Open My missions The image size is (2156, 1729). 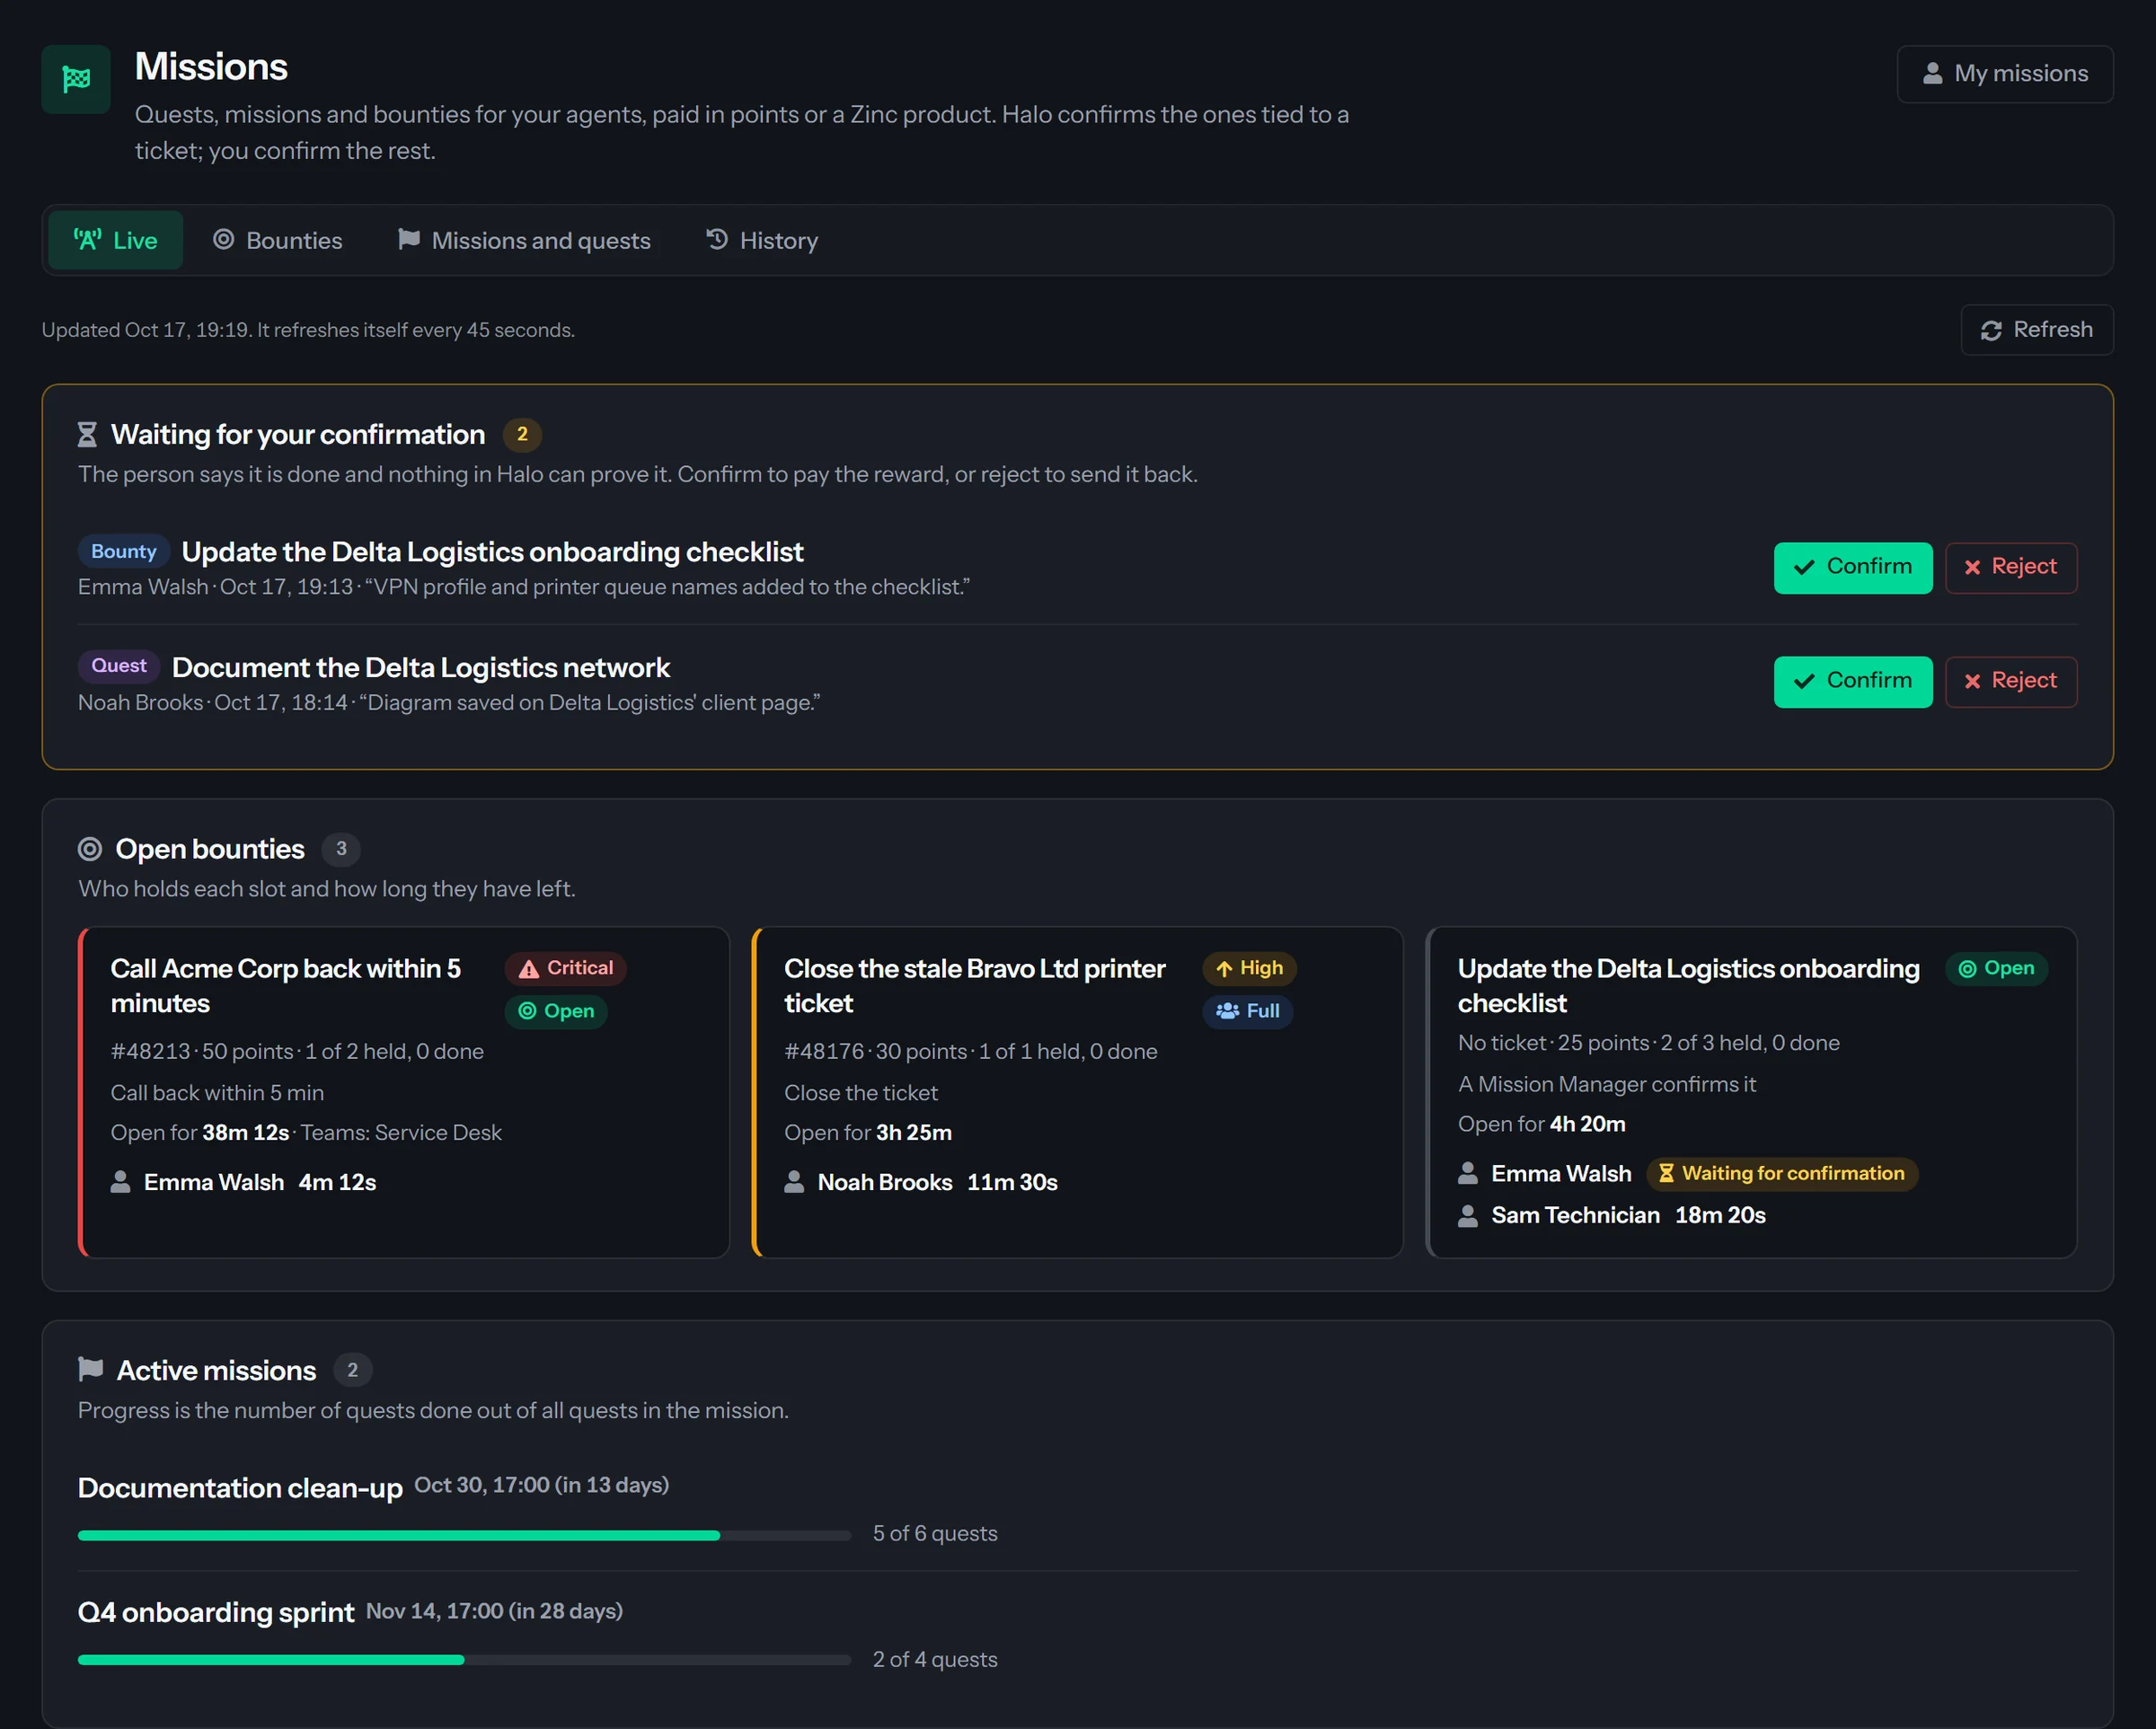pyautogui.click(x=2004, y=74)
